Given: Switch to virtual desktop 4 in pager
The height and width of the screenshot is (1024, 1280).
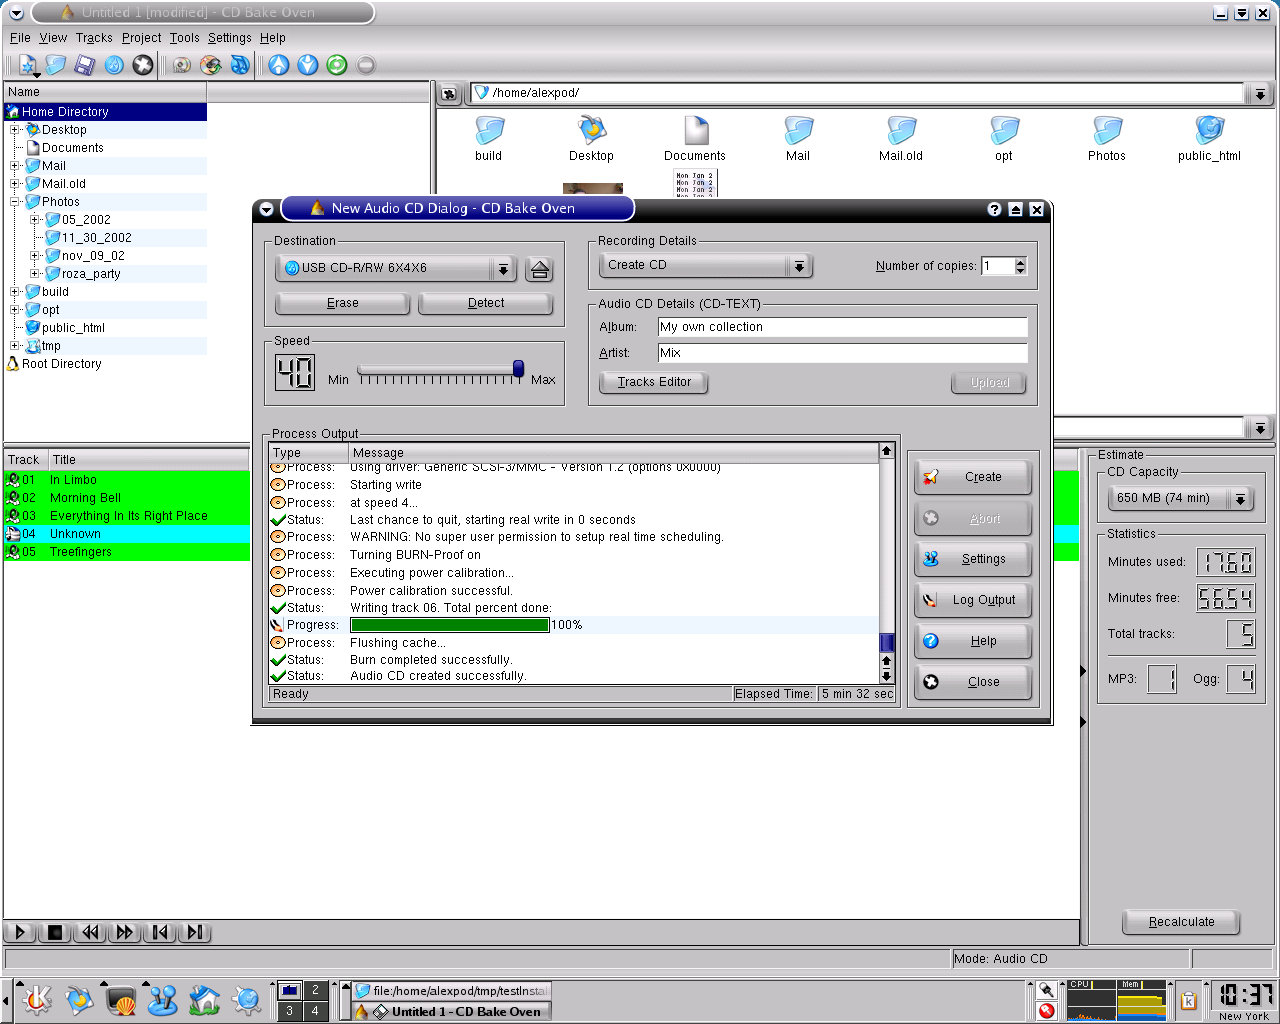Looking at the screenshot, I should point(315,1011).
